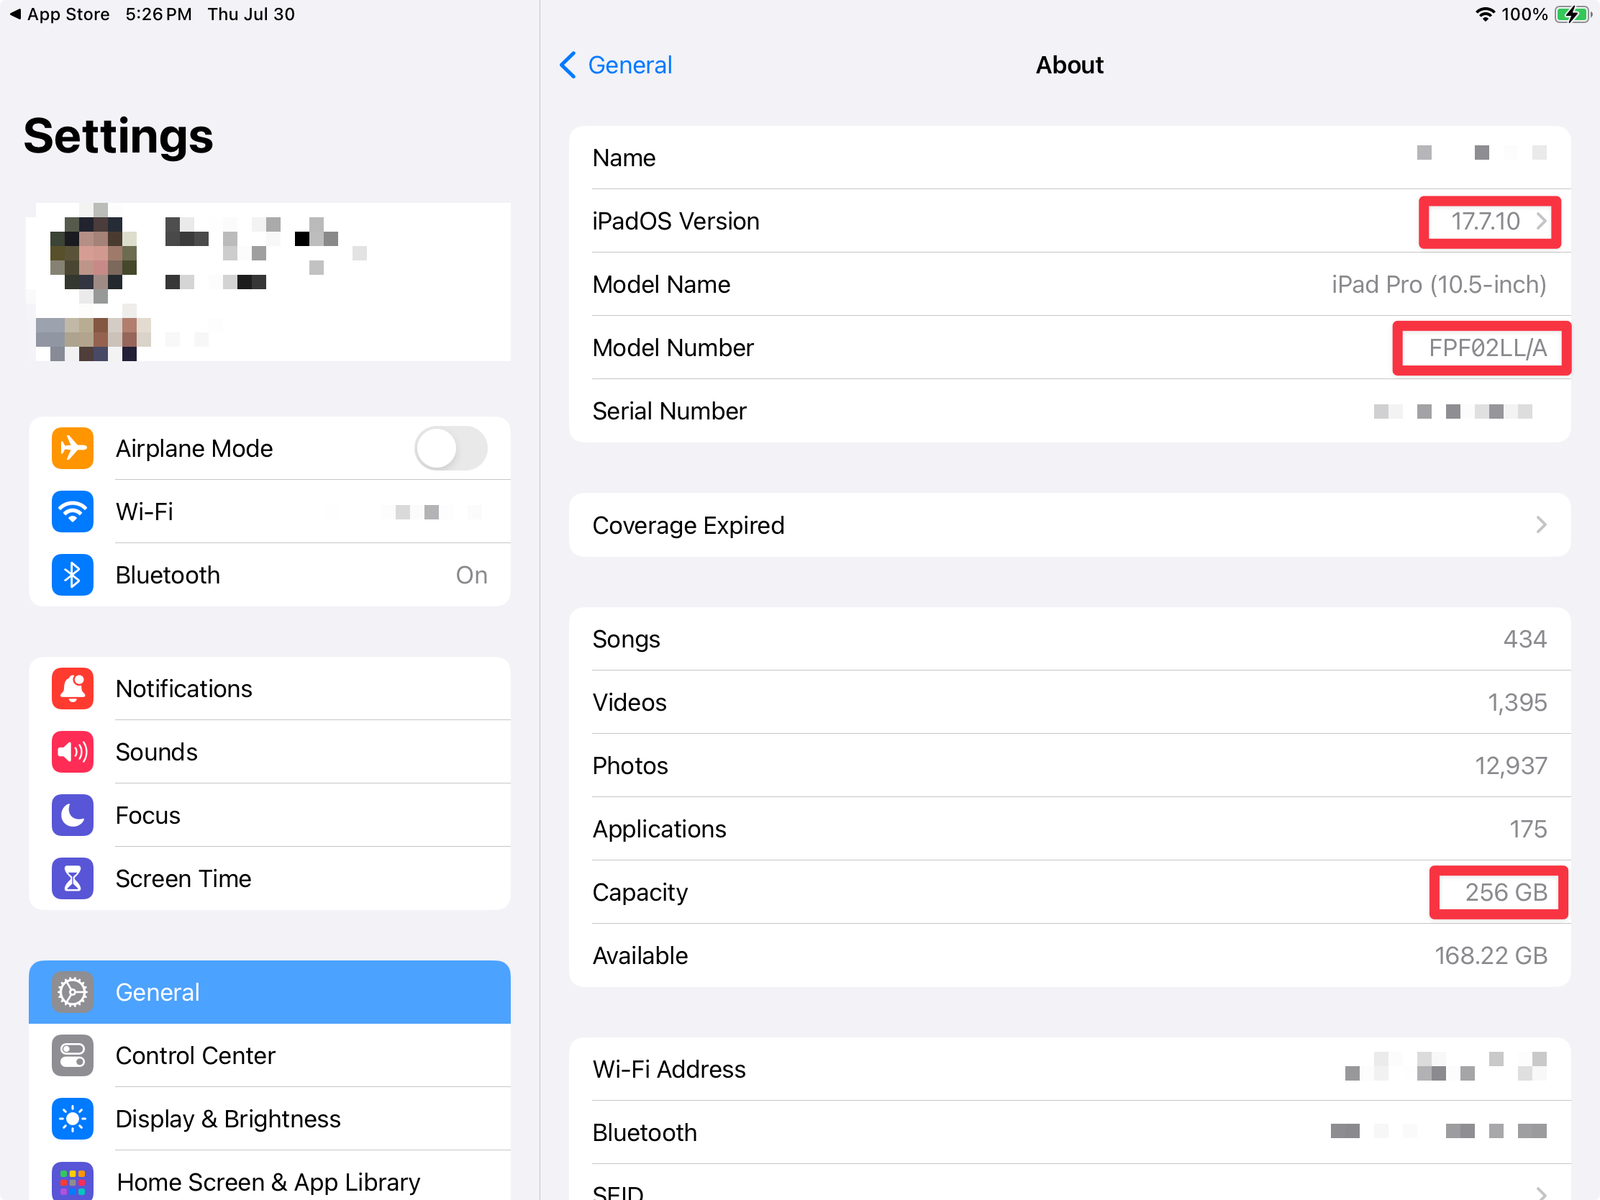The height and width of the screenshot is (1200, 1600).
Task: Tap the Model Number value FPF02LL/A
Action: click(1487, 348)
